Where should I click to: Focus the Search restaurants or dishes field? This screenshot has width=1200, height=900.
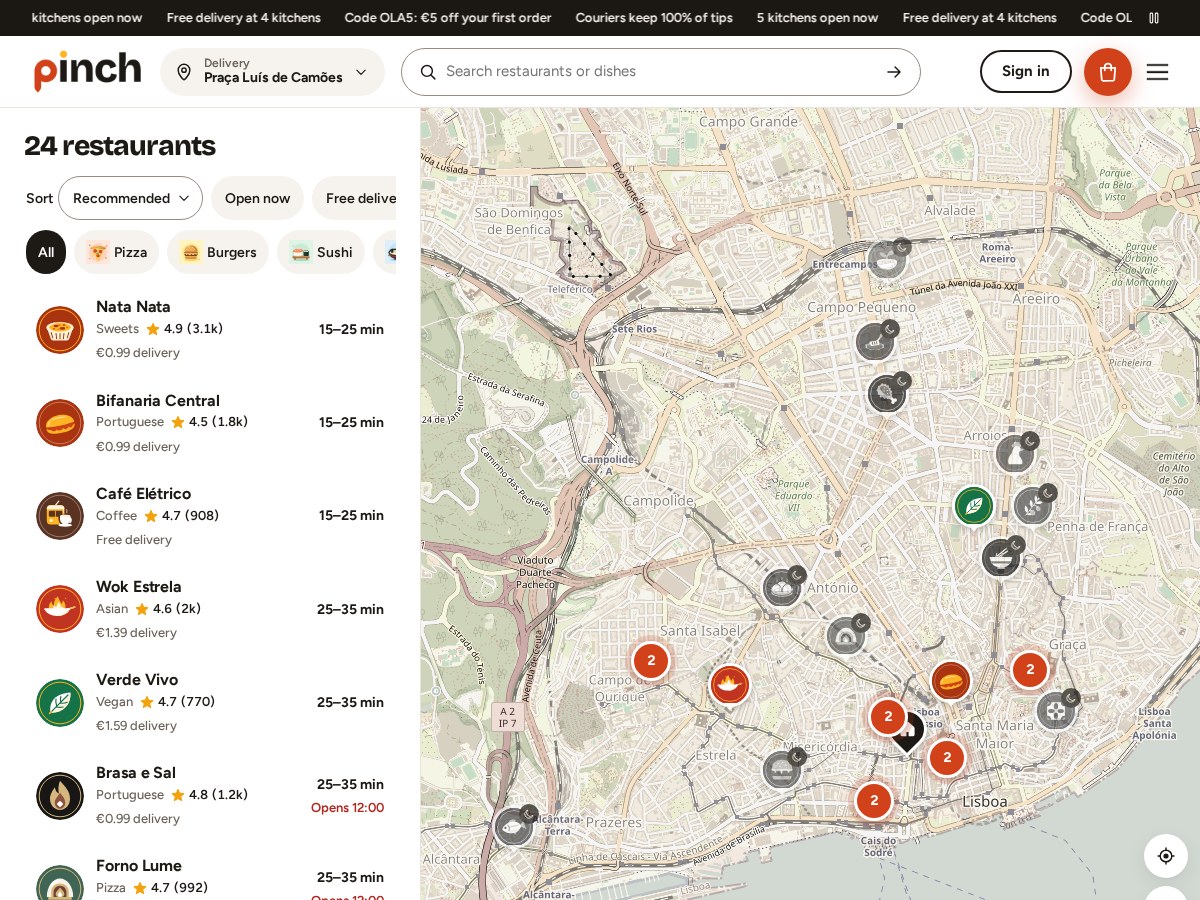pos(660,72)
